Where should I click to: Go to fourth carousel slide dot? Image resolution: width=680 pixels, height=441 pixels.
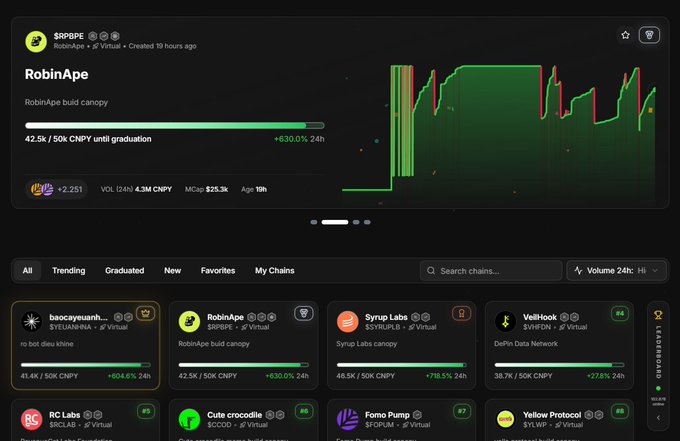(x=367, y=222)
